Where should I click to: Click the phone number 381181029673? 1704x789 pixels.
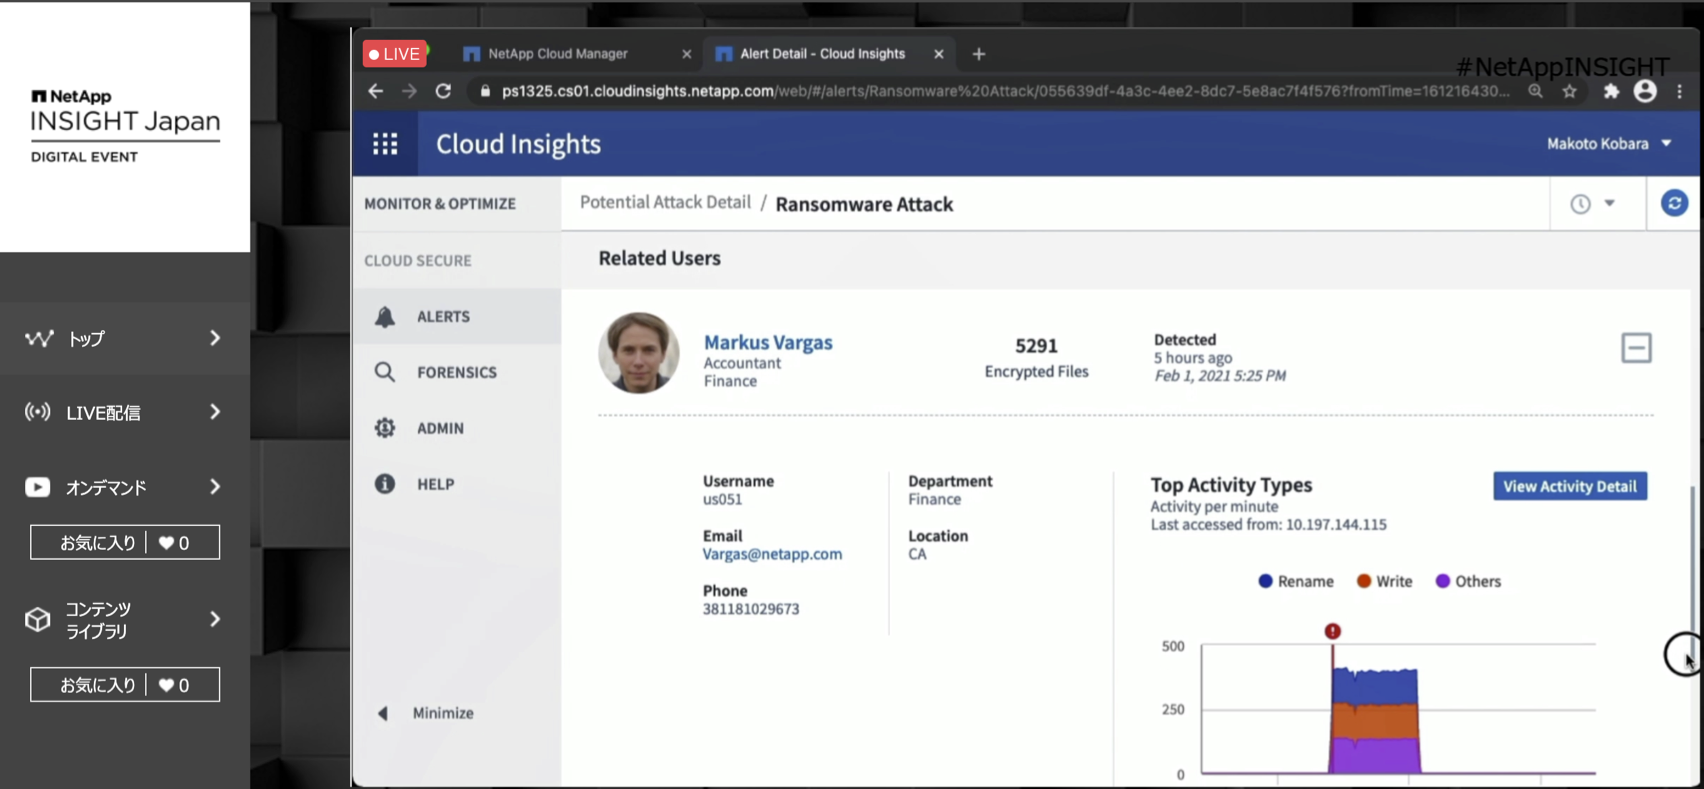(751, 609)
